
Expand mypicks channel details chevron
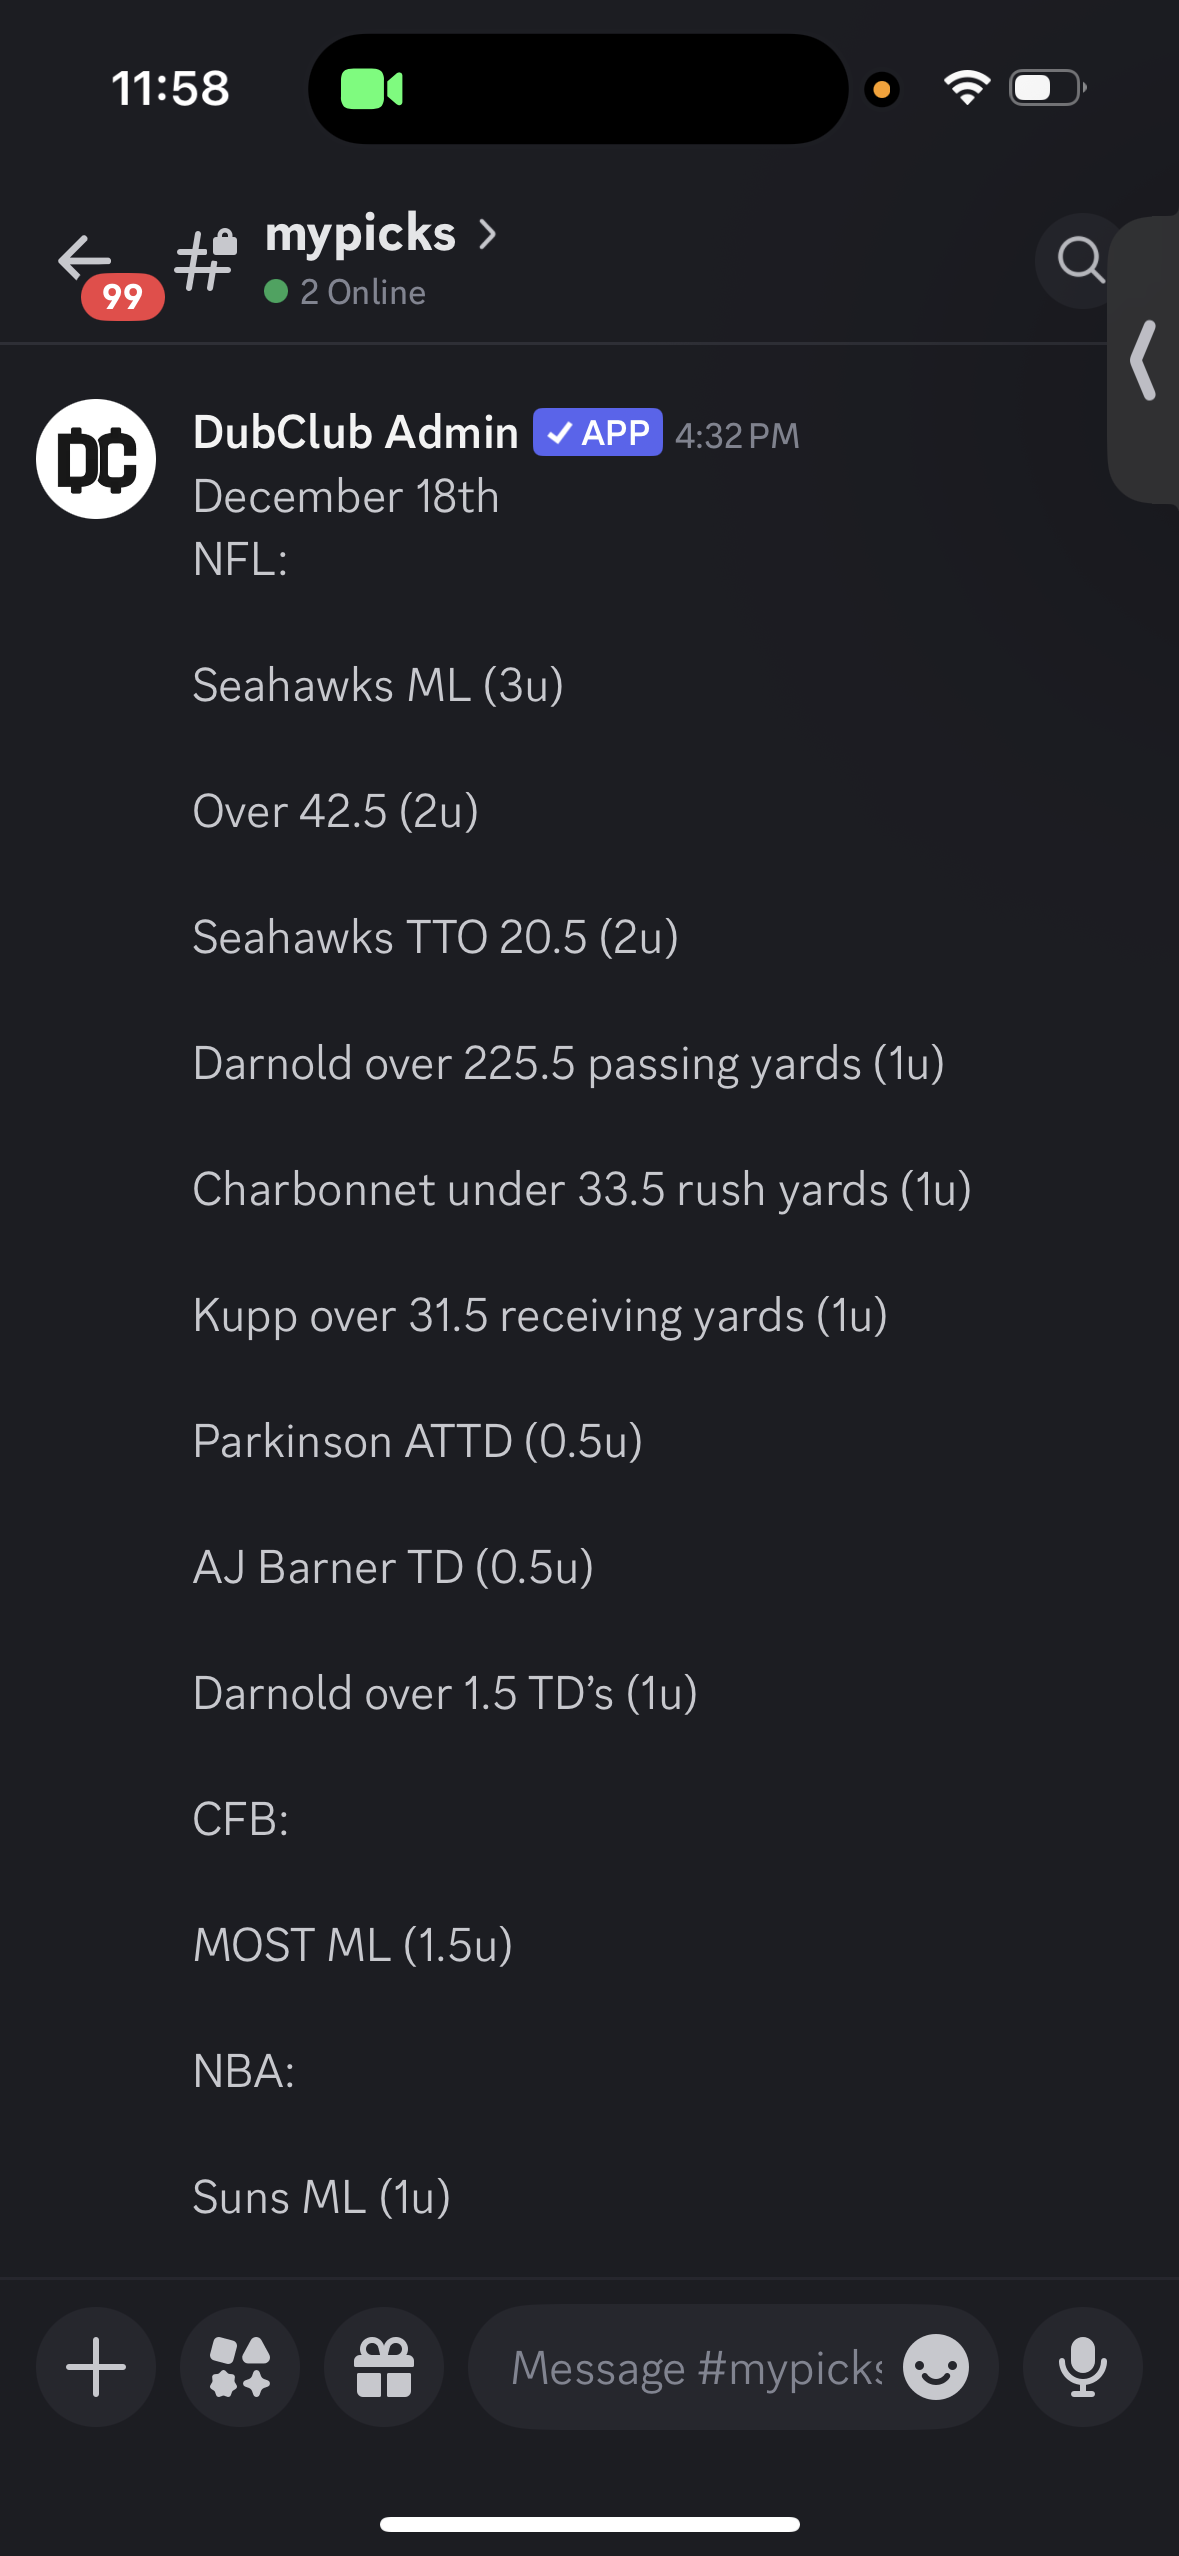(x=488, y=234)
